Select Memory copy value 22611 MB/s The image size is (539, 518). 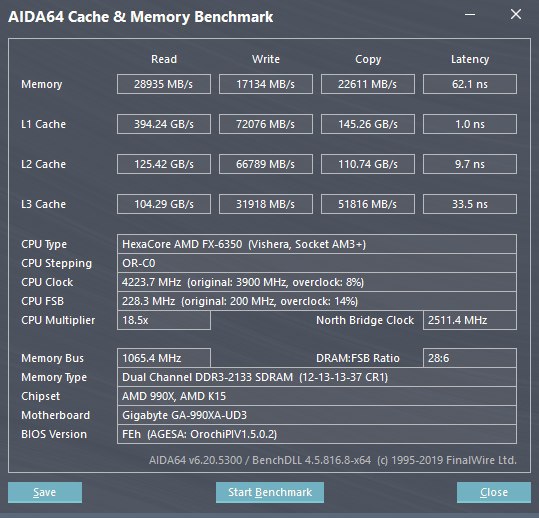point(368,84)
